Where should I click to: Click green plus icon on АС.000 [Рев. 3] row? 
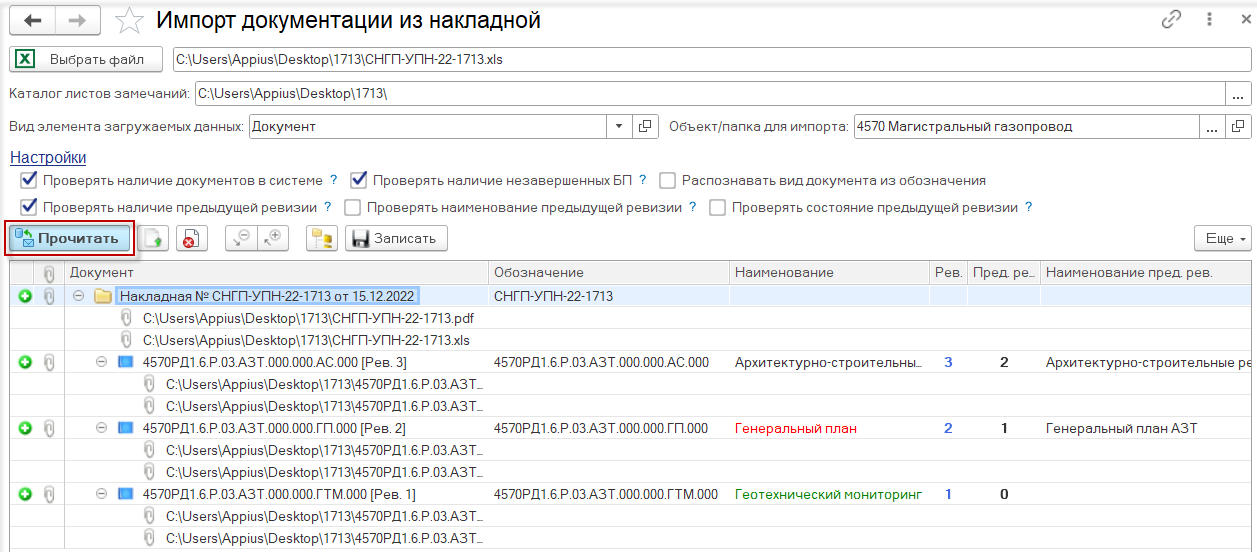pyautogui.click(x=25, y=362)
